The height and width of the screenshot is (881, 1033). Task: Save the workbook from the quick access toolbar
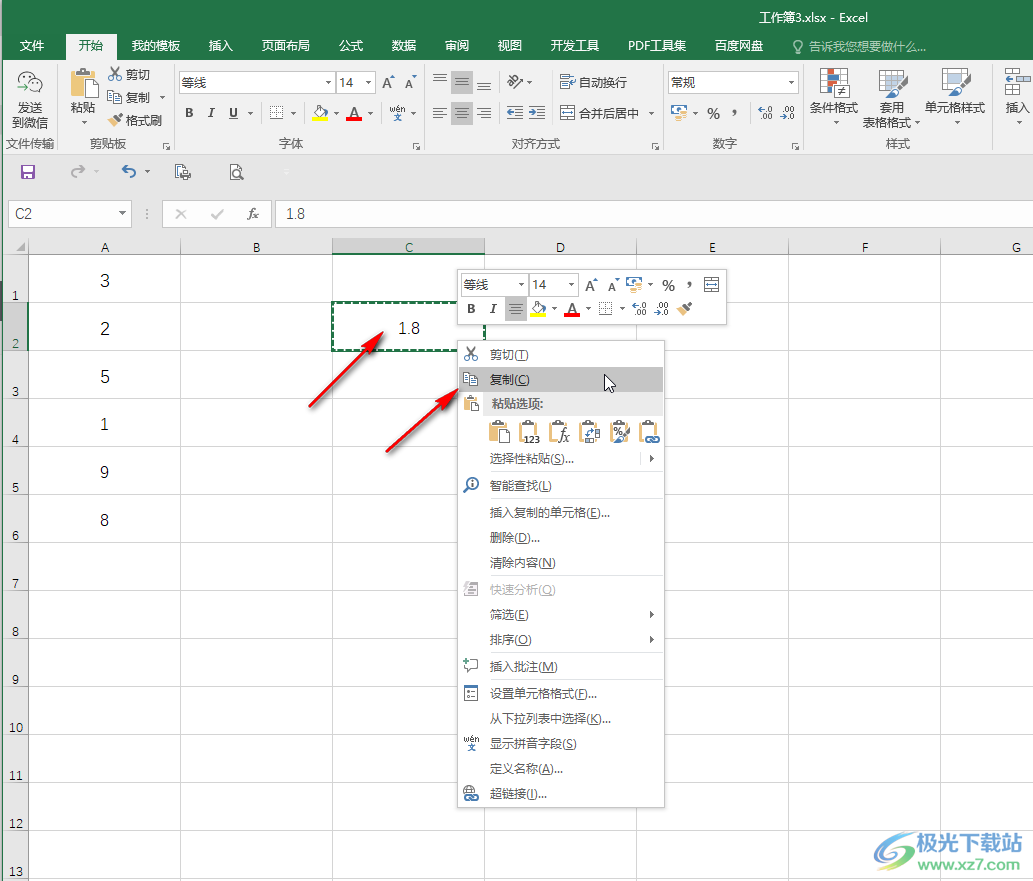[x=28, y=172]
